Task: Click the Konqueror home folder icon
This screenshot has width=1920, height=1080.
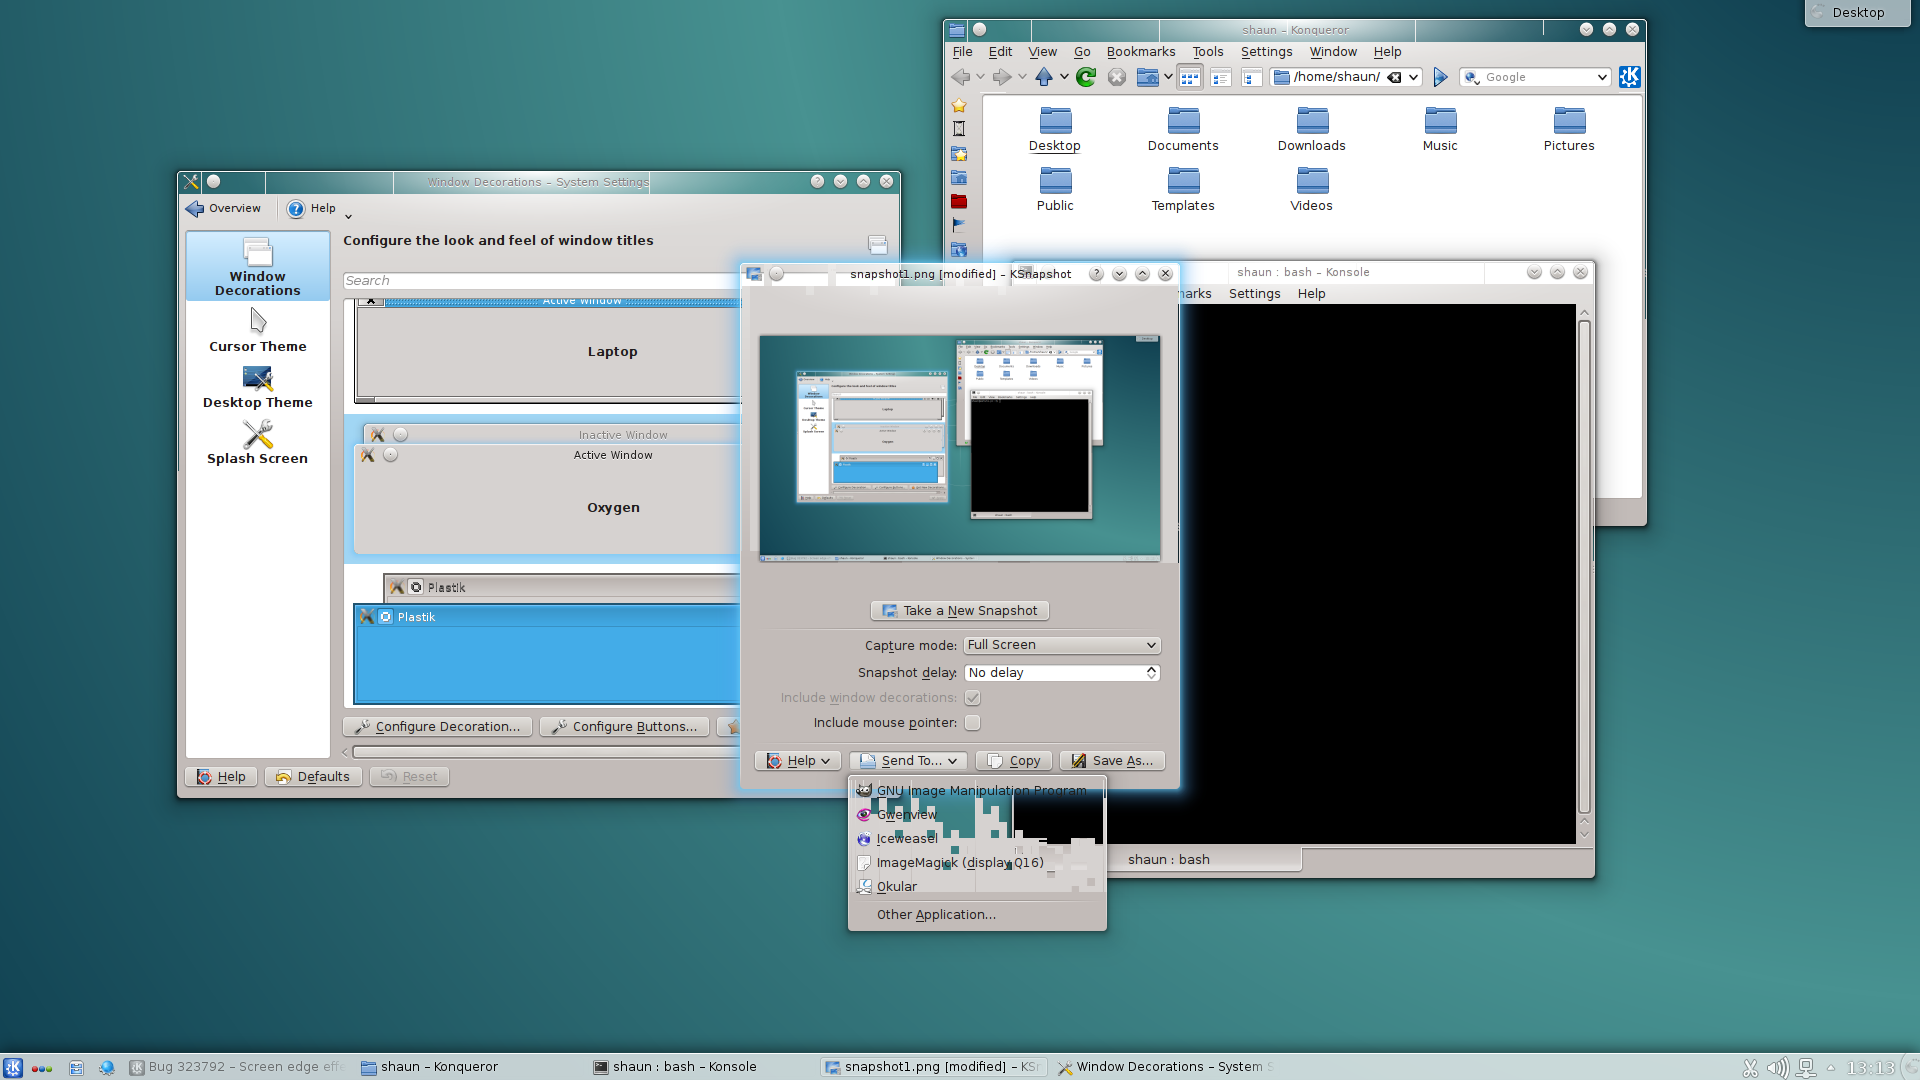Action: [x=1148, y=77]
